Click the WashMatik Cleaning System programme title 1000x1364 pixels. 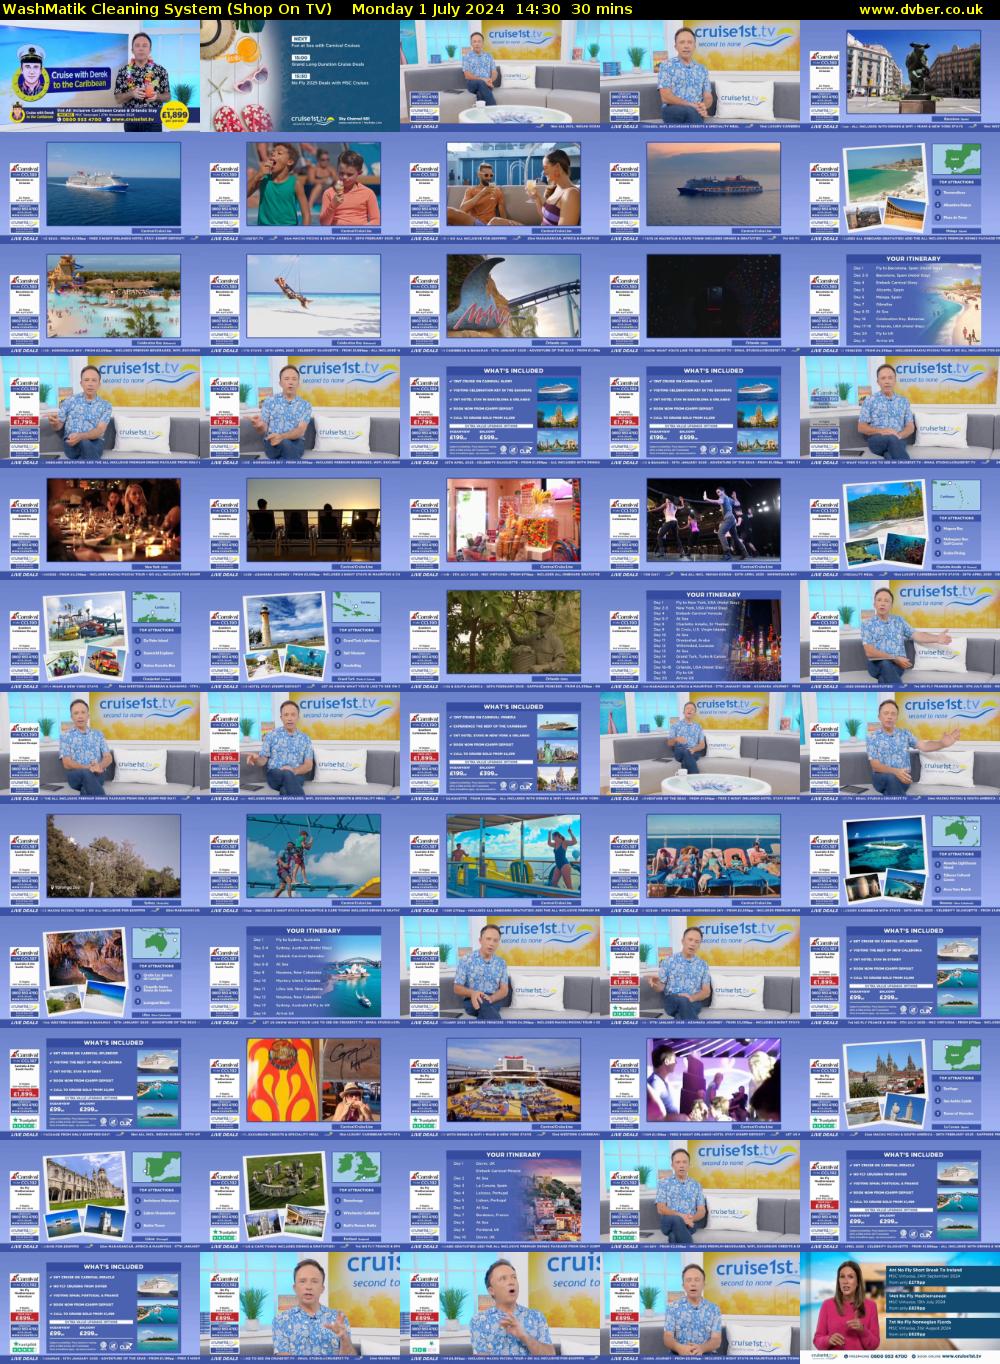click(x=167, y=9)
